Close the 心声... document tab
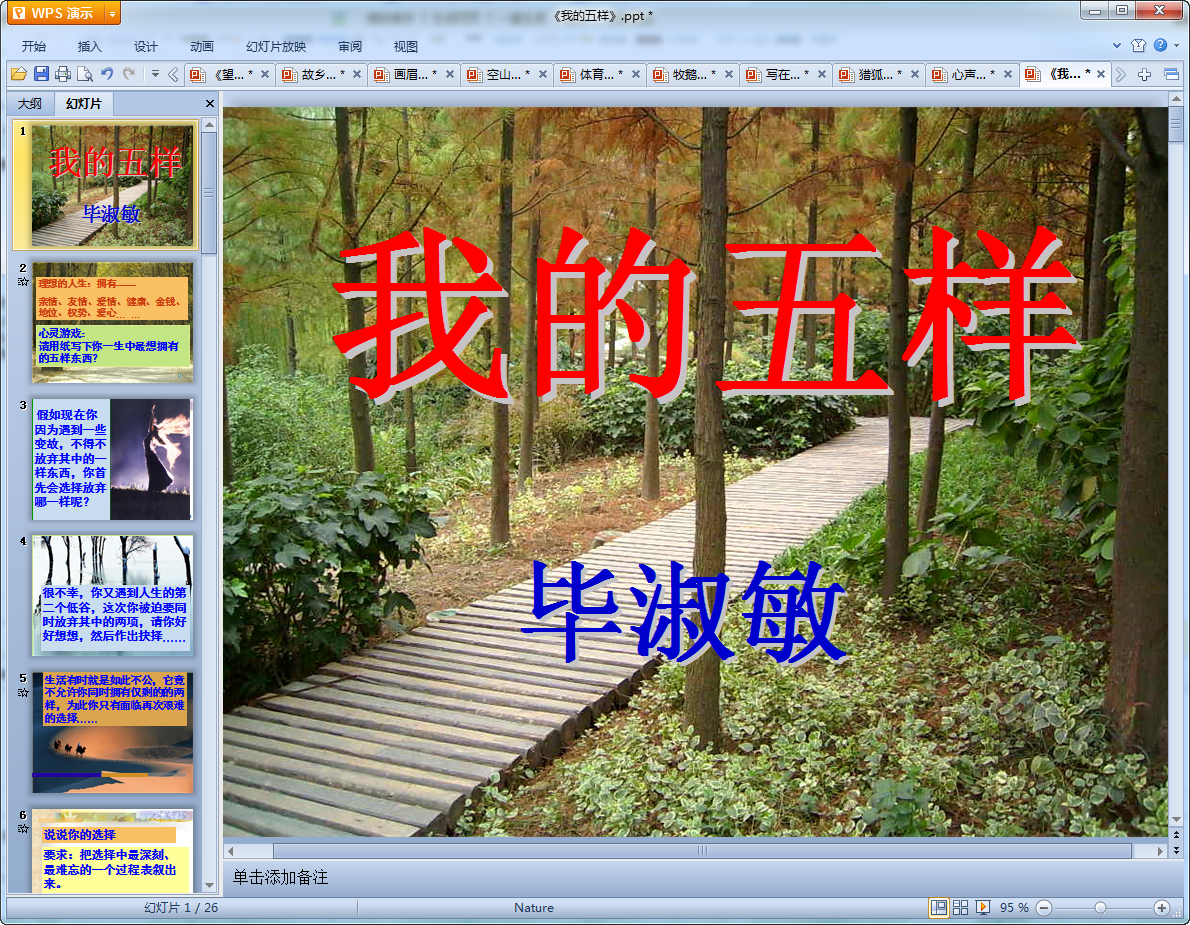The width and height of the screenshot is (1190, 925). click(1008, 74)
